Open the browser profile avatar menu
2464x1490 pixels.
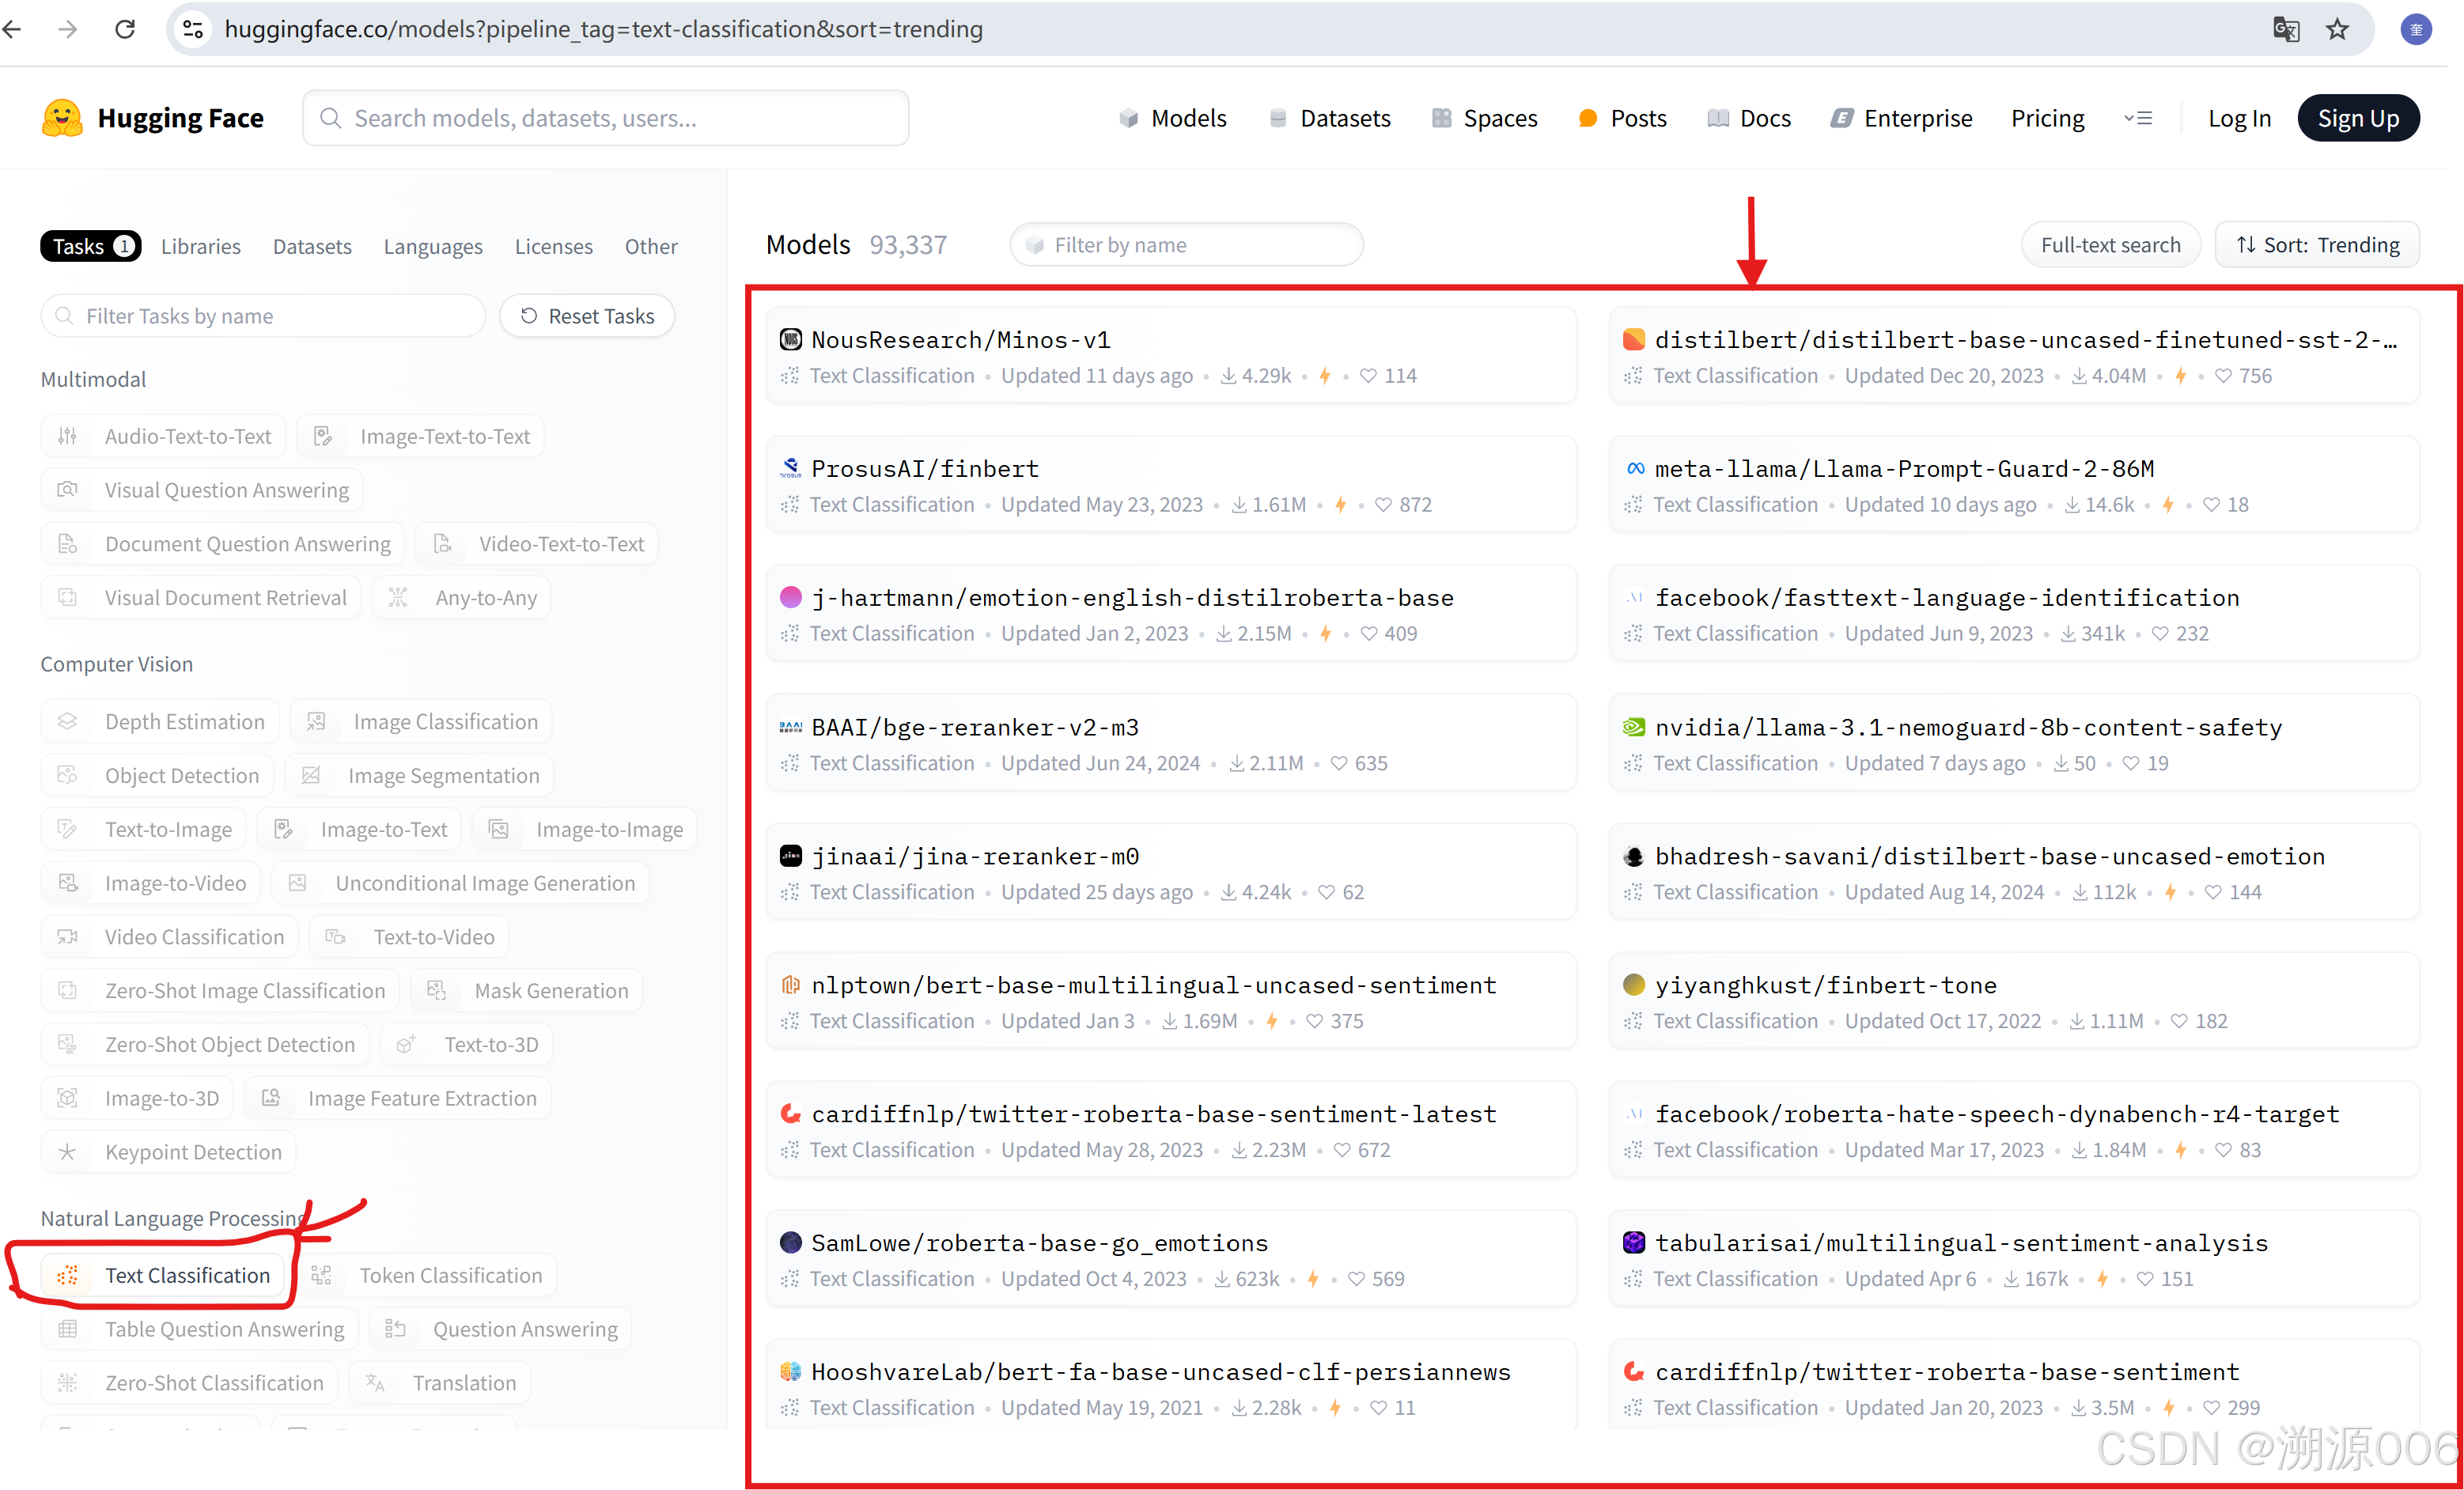tap(2415, 29)
